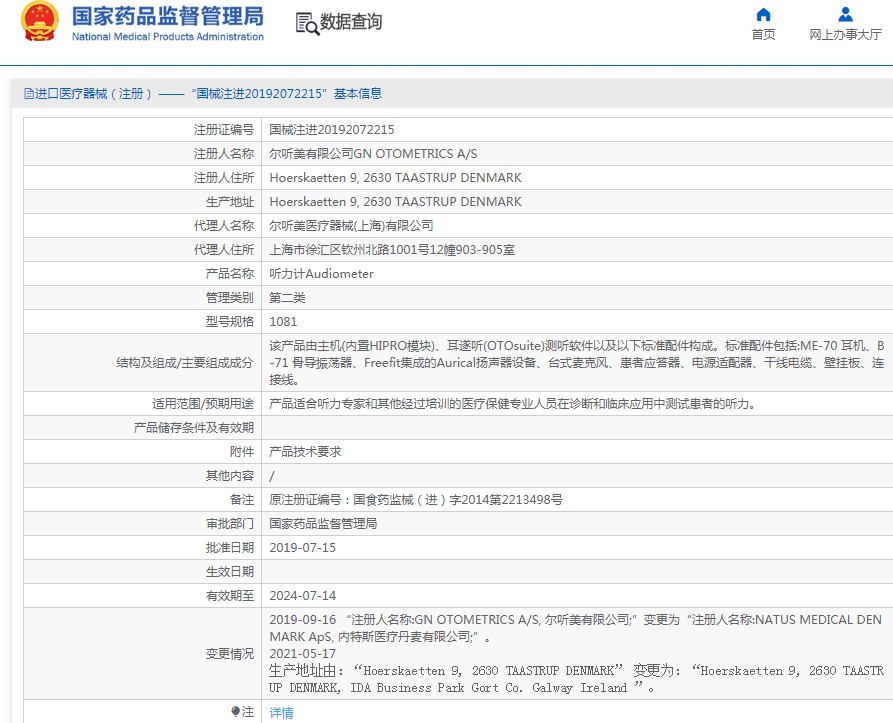Click the 结构及组成 description text
893x723 pixels.
[576, 362]
